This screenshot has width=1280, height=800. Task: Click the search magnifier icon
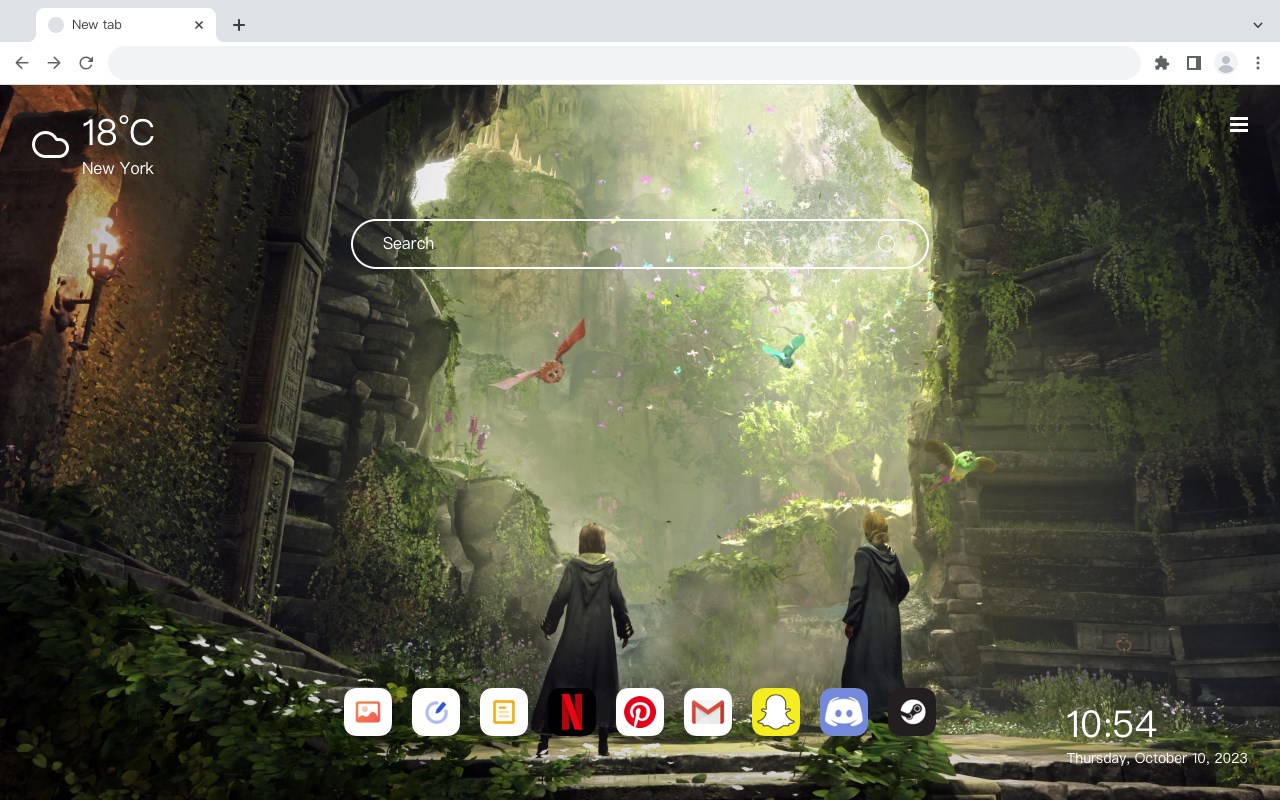coord(886,244)
